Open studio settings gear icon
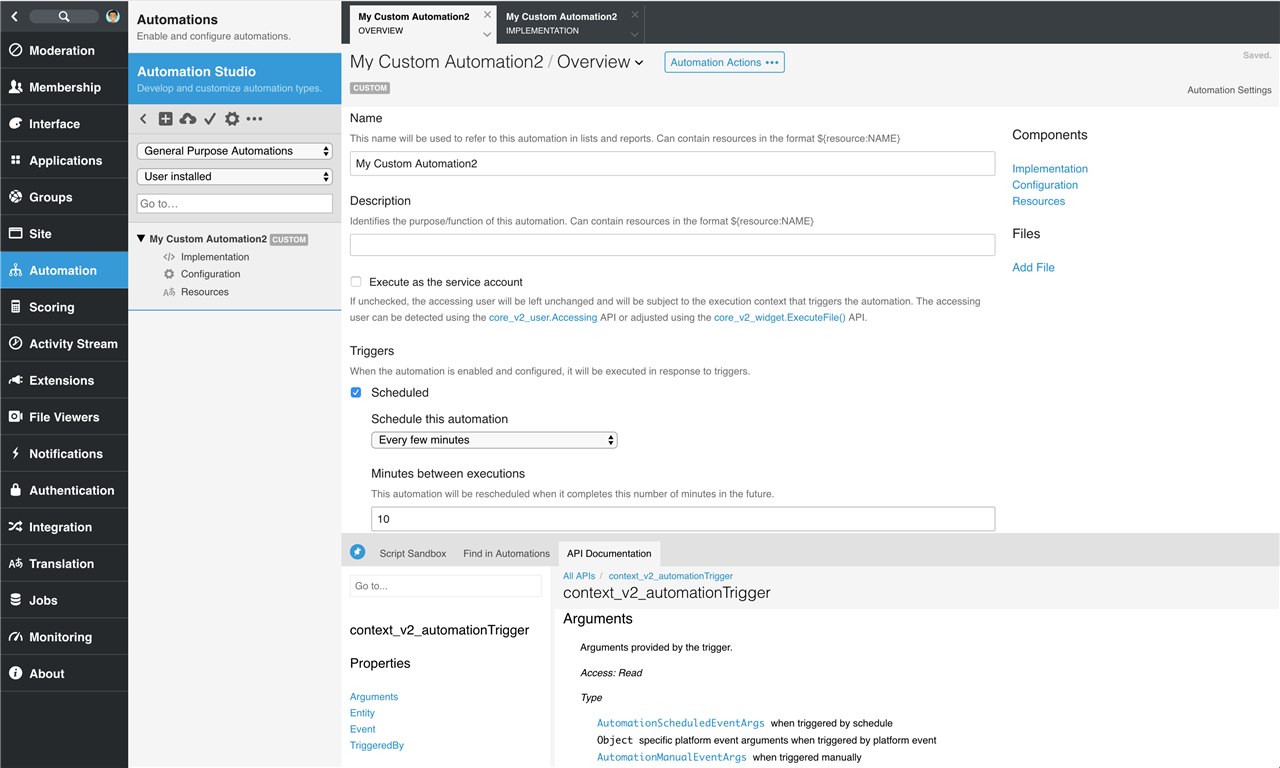 pos(232,119)
